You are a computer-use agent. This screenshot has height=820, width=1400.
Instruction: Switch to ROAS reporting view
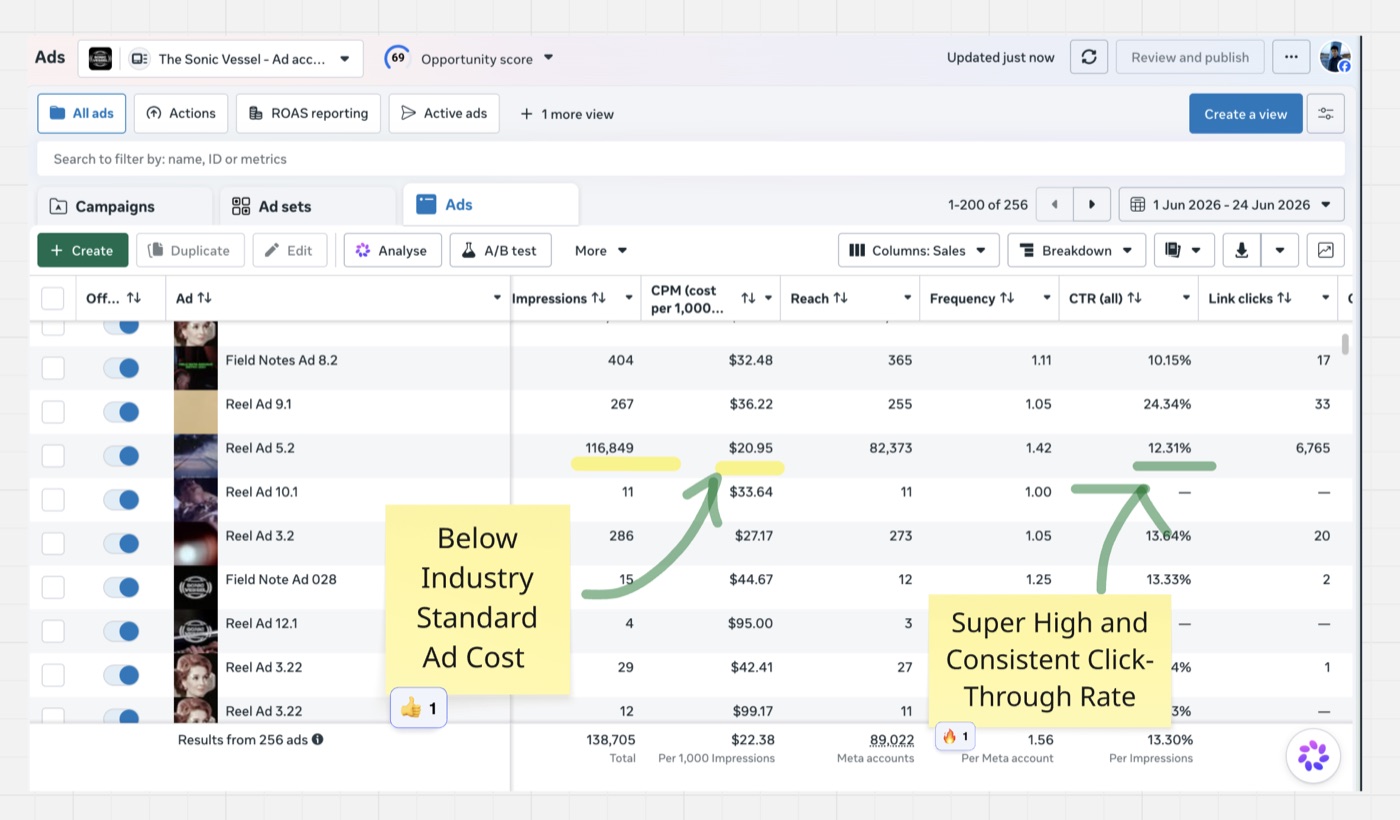click(x=308, y=113)
